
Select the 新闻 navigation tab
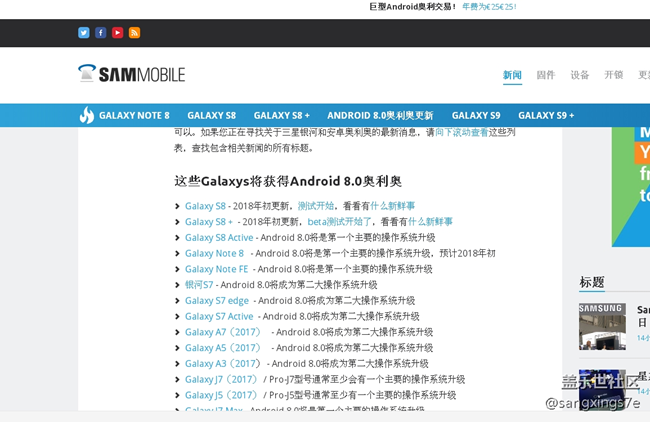coord(512,75)
